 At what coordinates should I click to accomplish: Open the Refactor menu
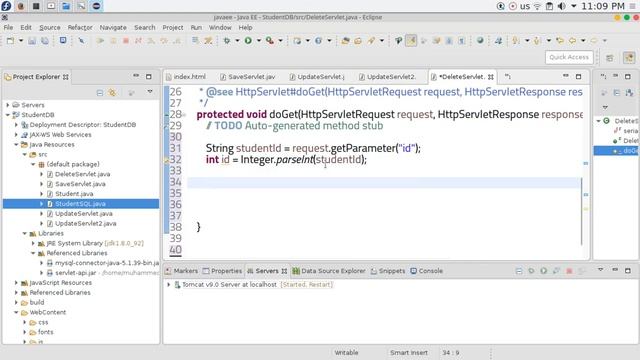tap(80, 27)
